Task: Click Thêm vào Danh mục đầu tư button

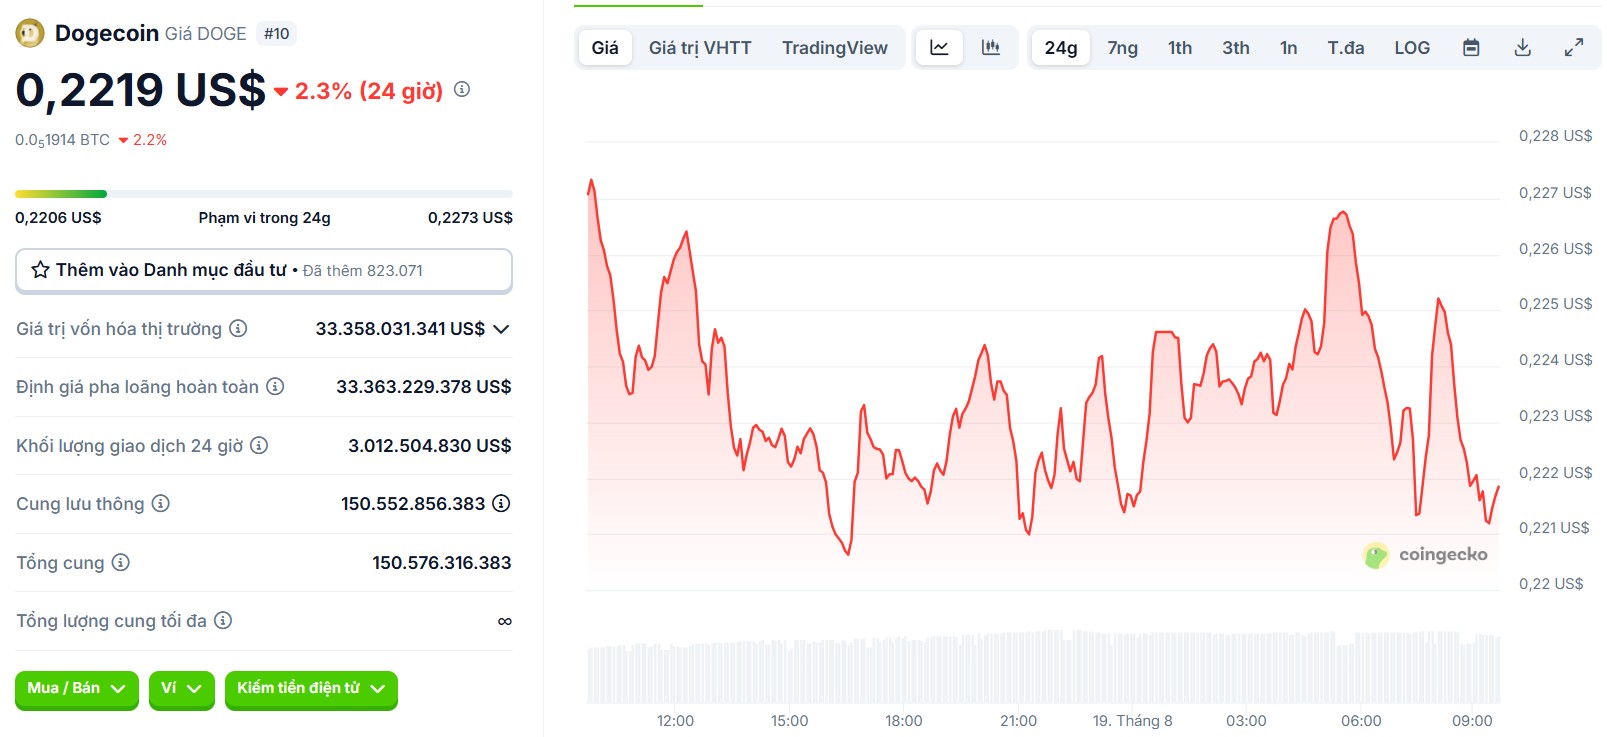Action: (x=264, y=270)
